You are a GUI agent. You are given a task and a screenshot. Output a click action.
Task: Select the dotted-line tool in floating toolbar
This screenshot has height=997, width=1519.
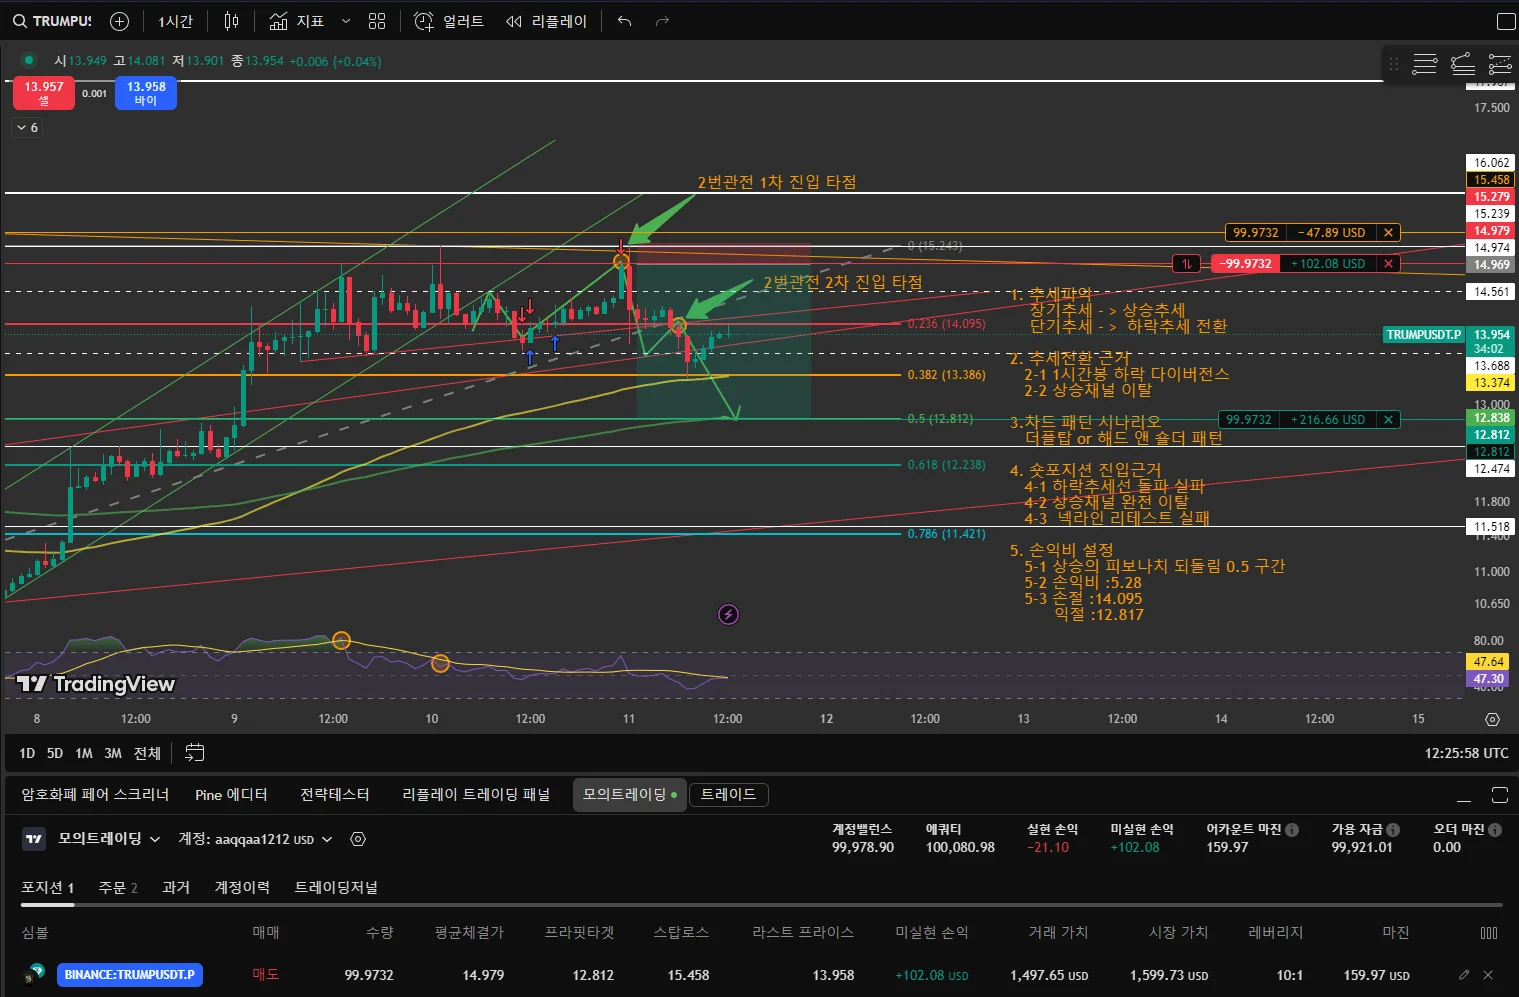click(1500, 65)
